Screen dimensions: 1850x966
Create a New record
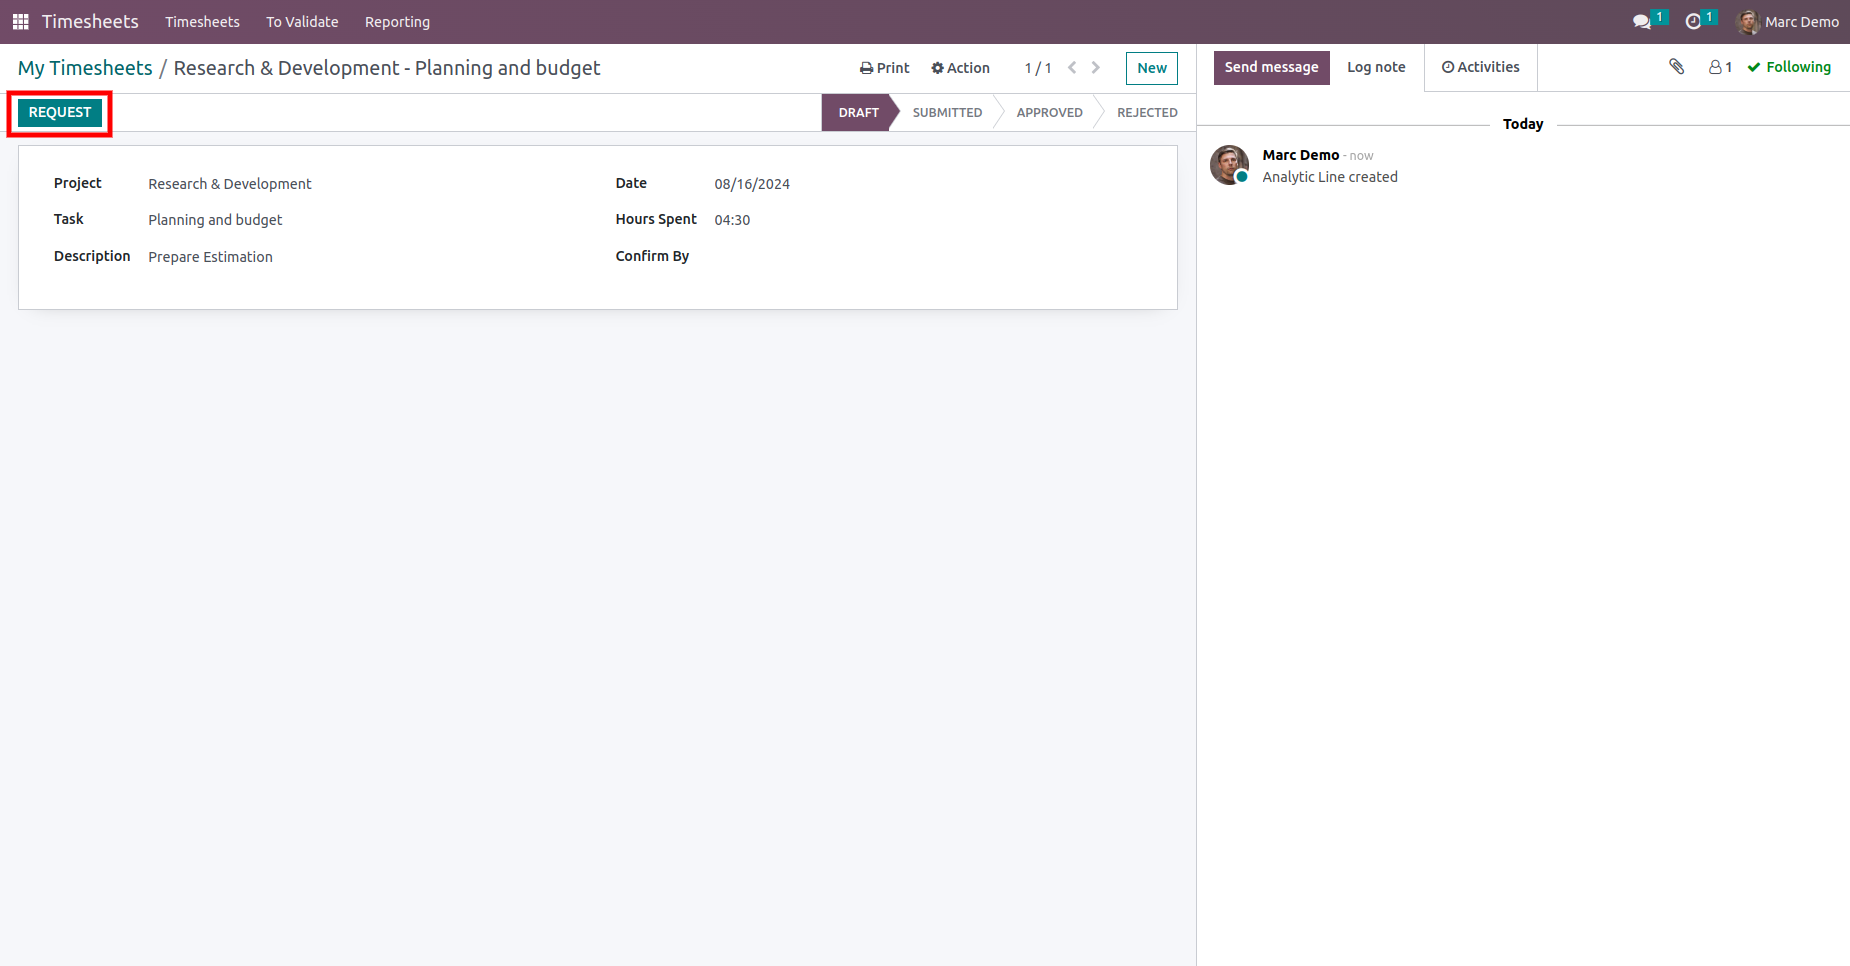click(x=1152, y=68)
